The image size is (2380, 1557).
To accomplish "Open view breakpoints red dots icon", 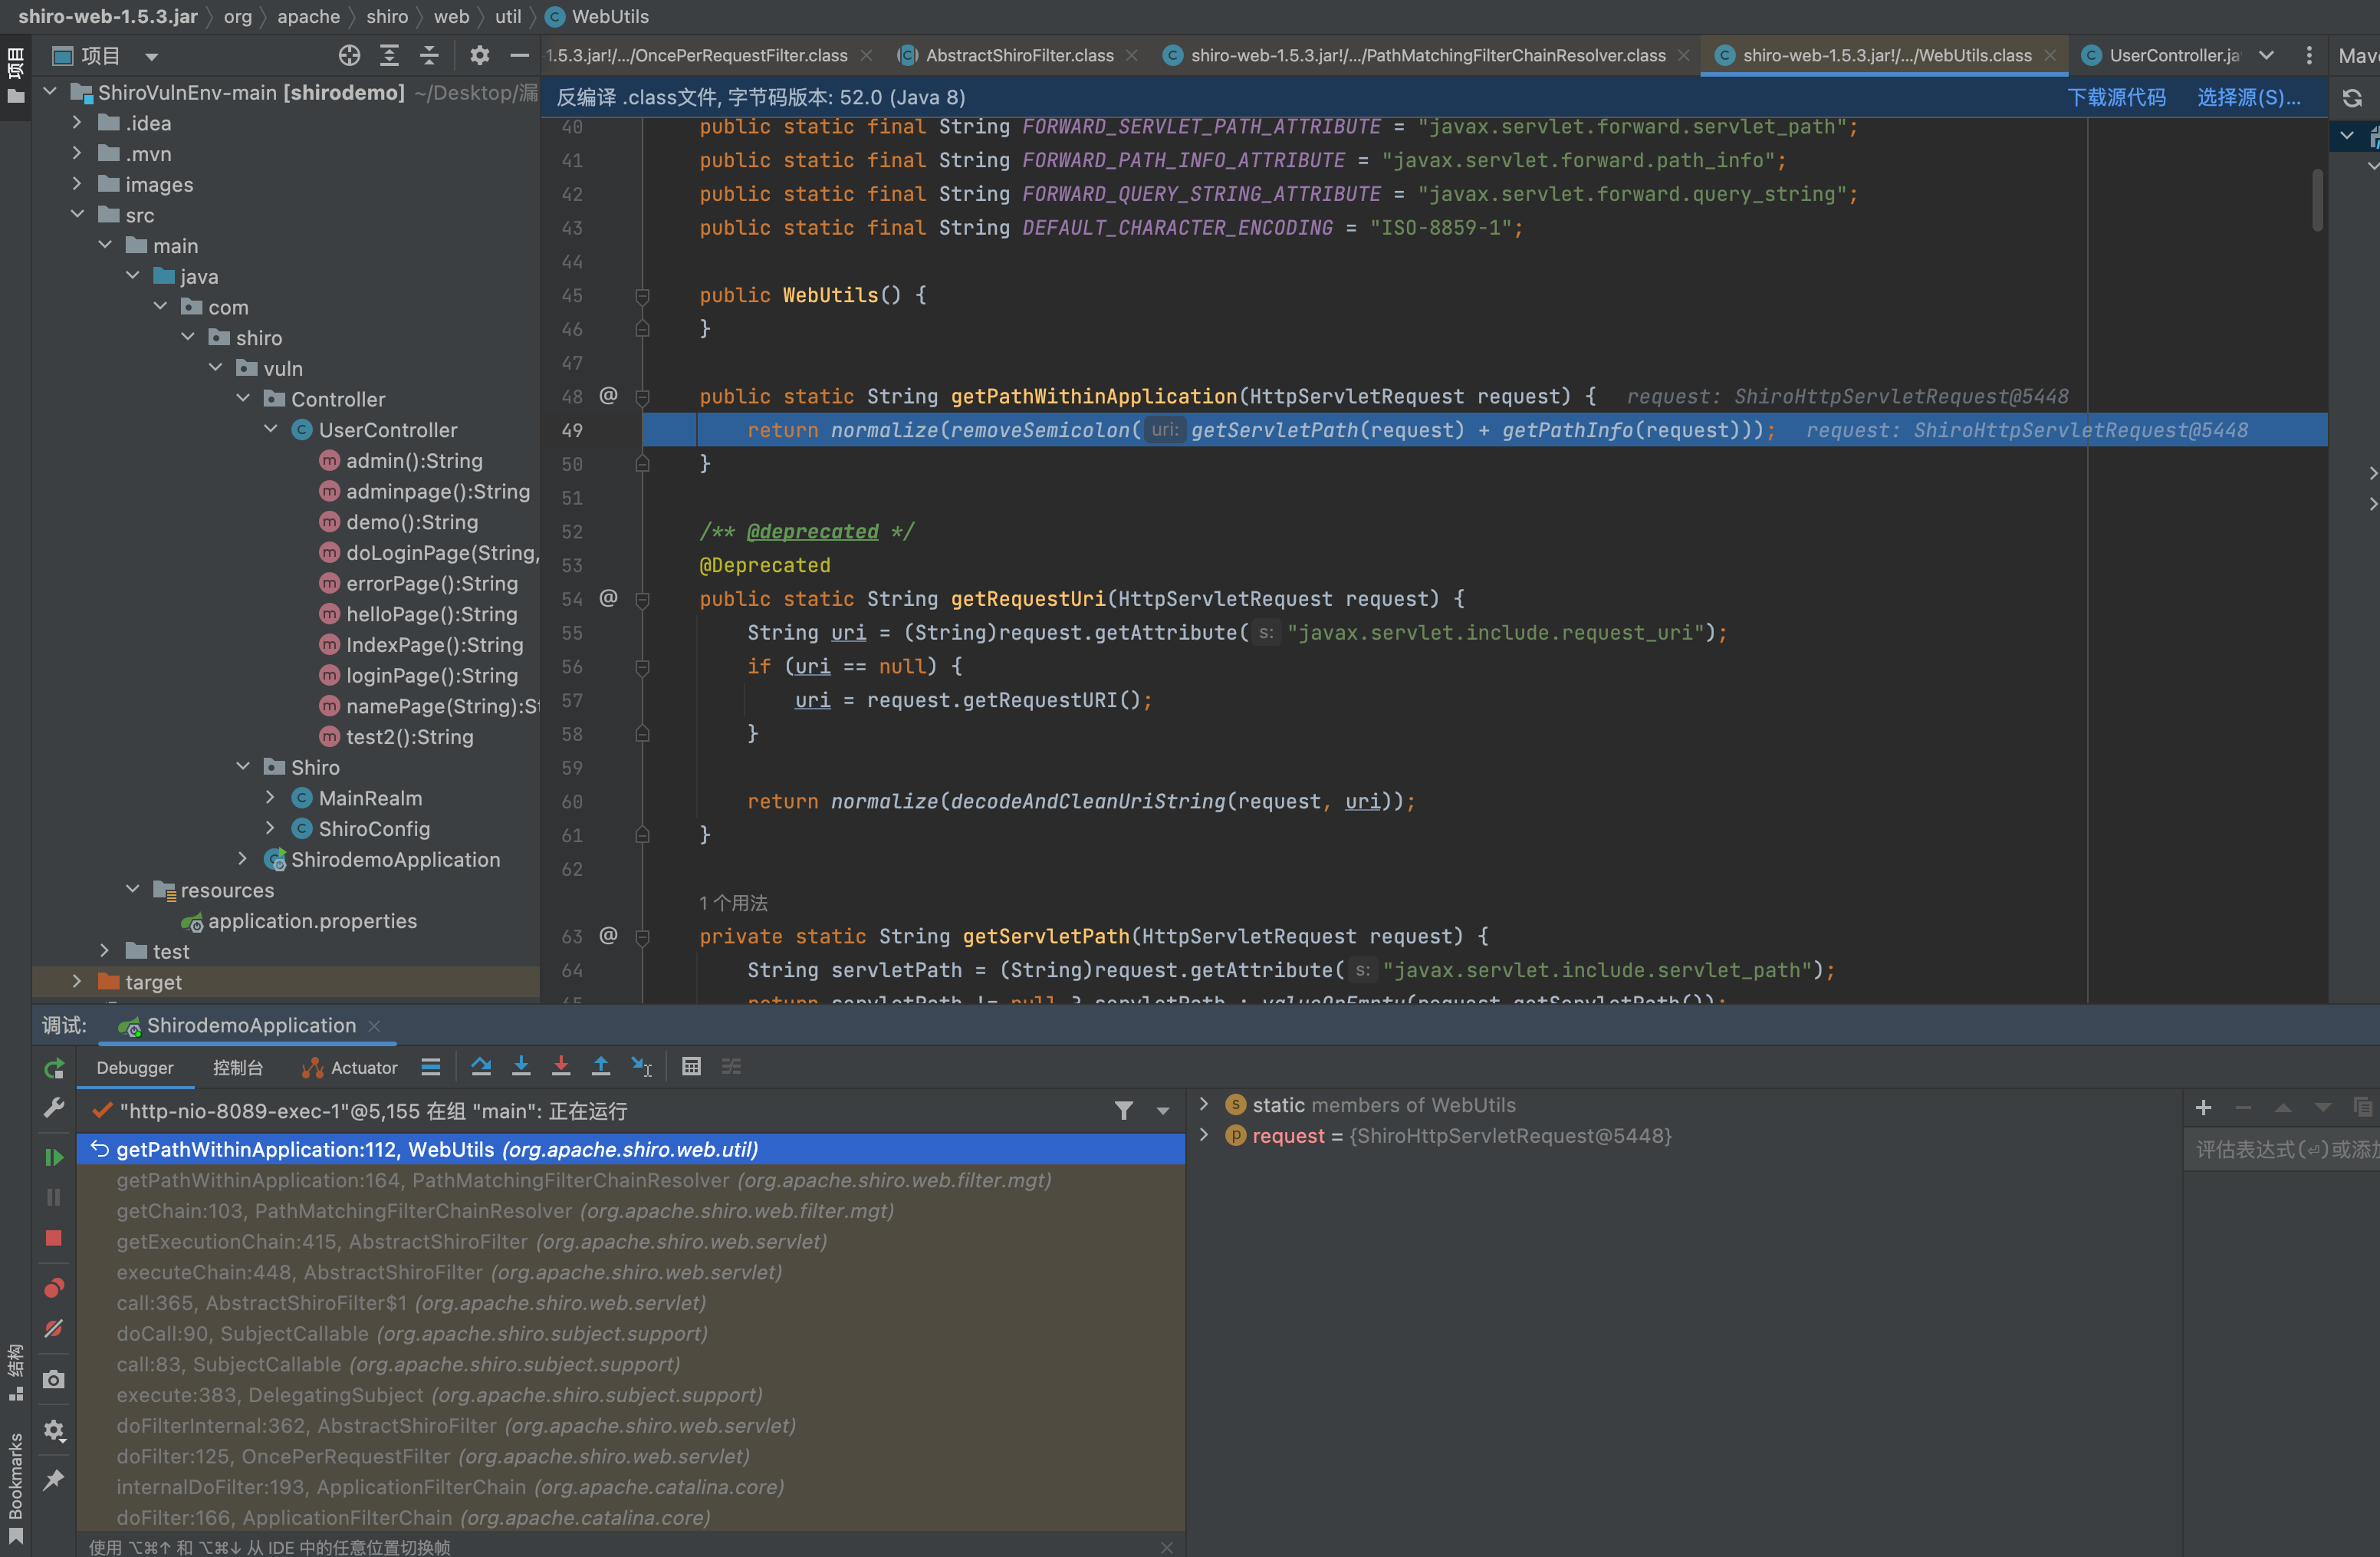I will tap(54, 1288).
